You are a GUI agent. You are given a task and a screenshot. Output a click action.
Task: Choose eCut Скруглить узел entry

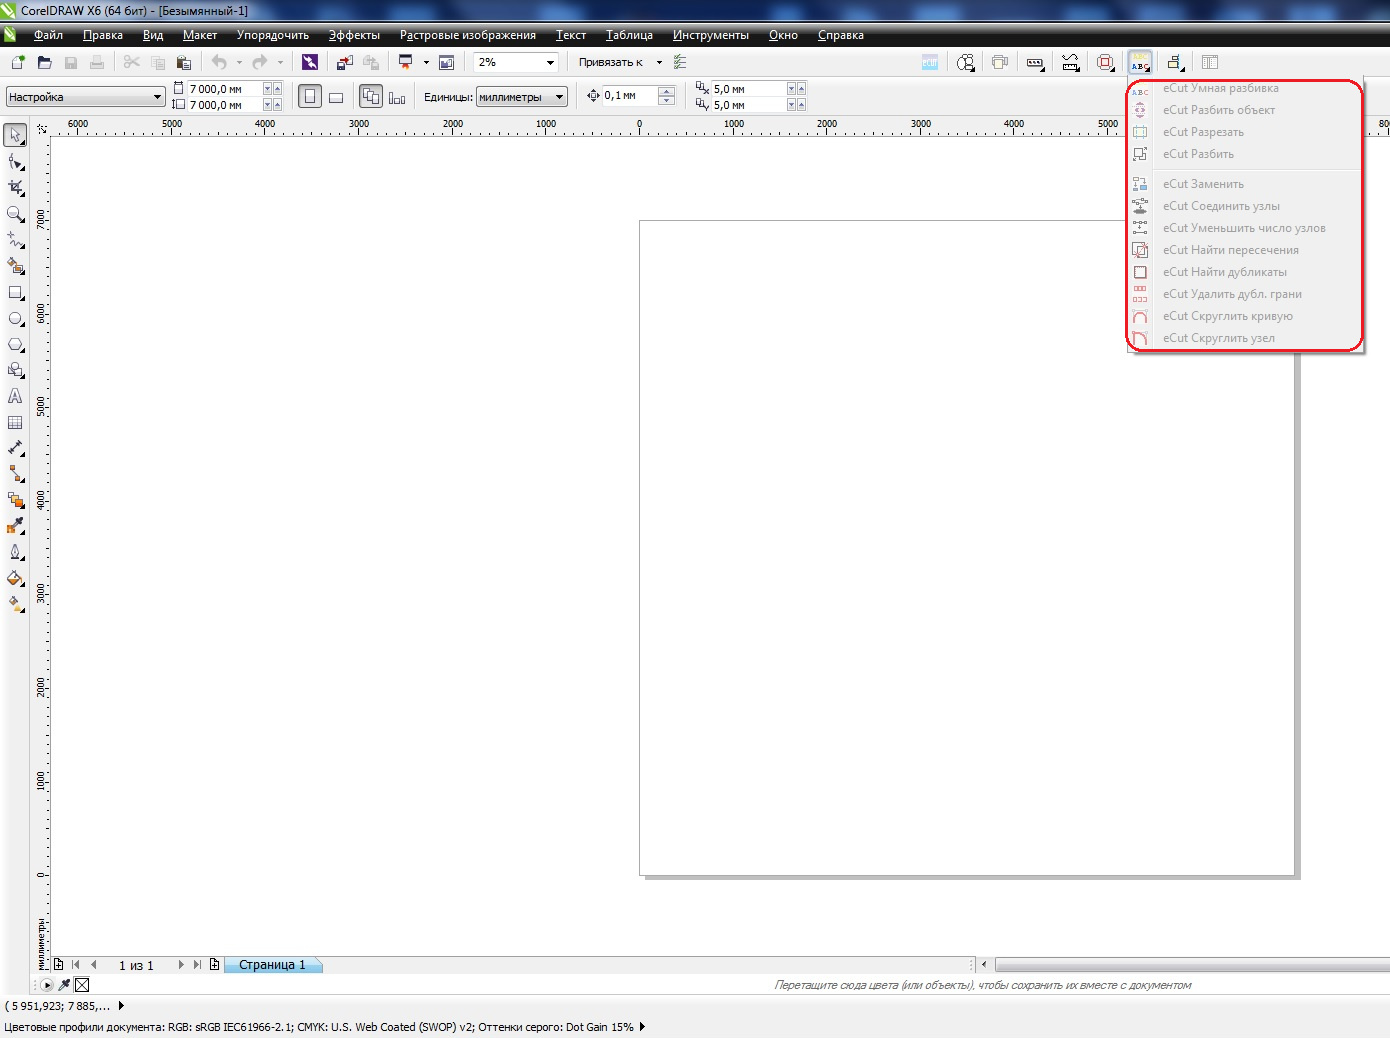[x=1245, y=338]
